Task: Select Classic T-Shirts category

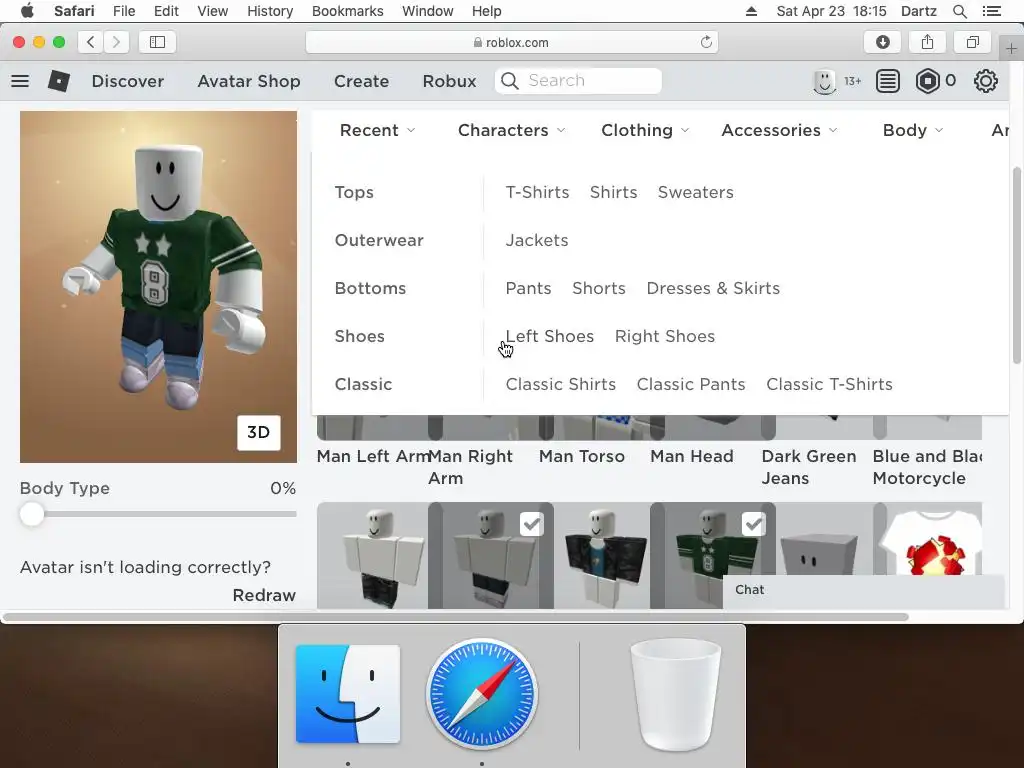Action: coord(829,385)
